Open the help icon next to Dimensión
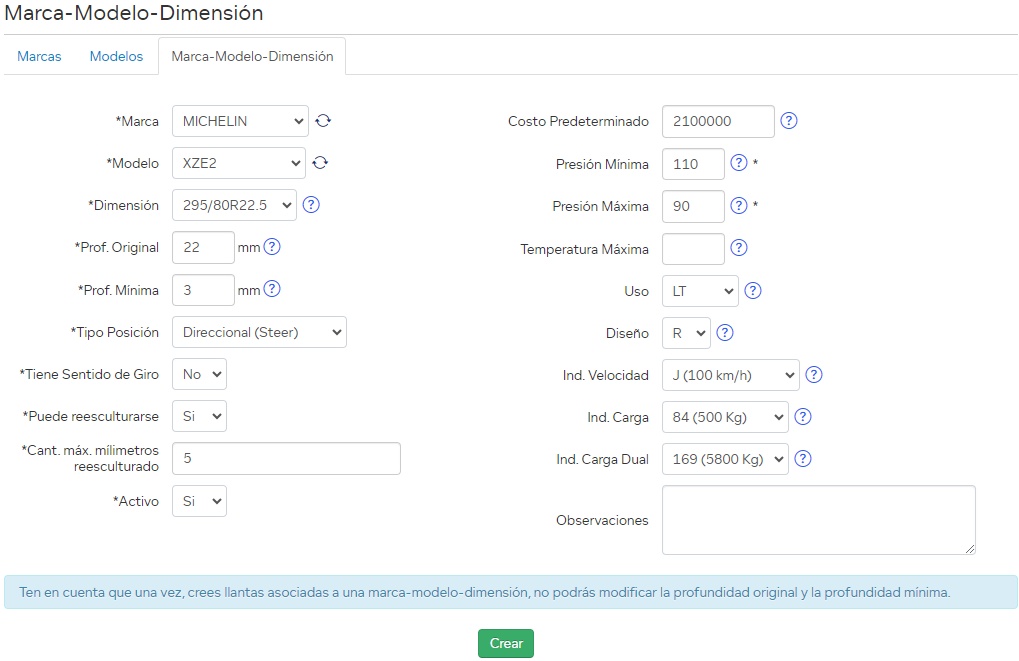This screenshot has width=1019, height=661. (311, 205)
